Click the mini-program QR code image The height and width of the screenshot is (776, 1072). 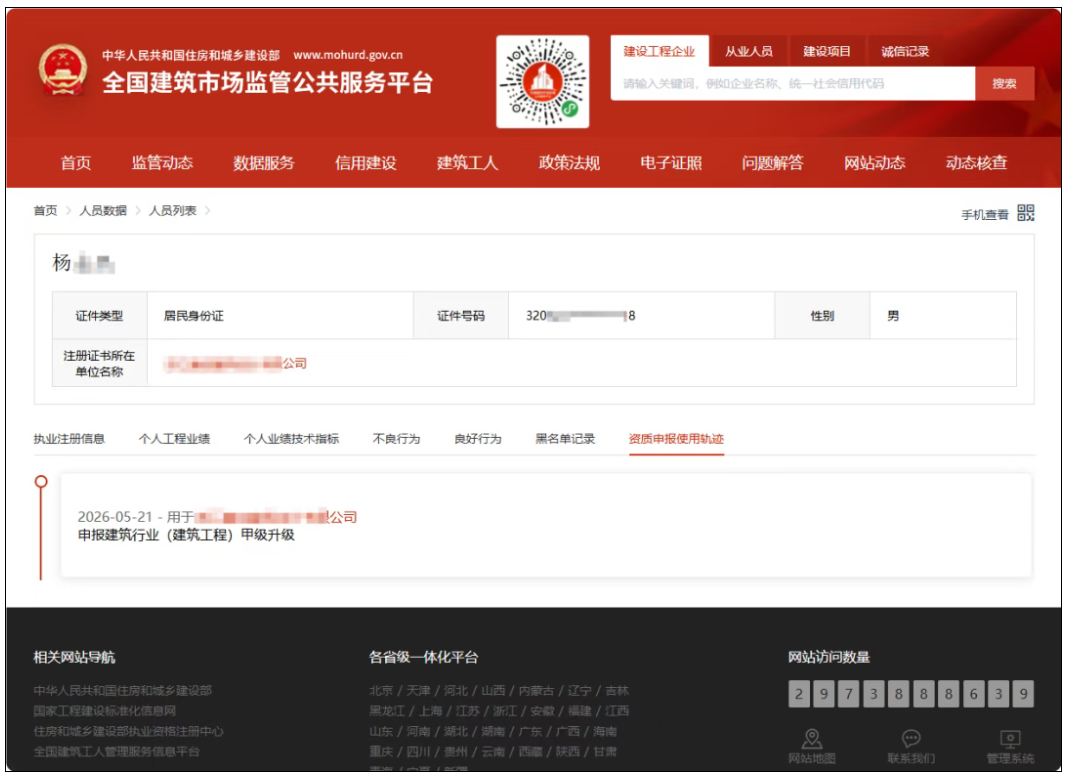point(543,82)
